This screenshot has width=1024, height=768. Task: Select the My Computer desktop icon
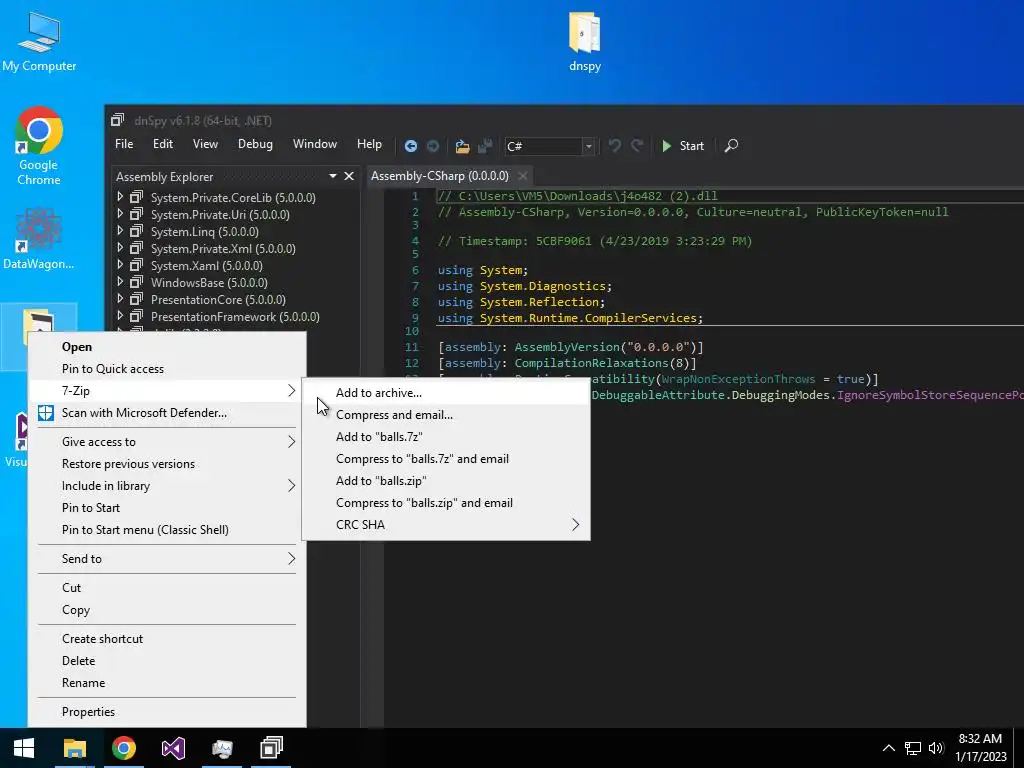coord(39,42)
